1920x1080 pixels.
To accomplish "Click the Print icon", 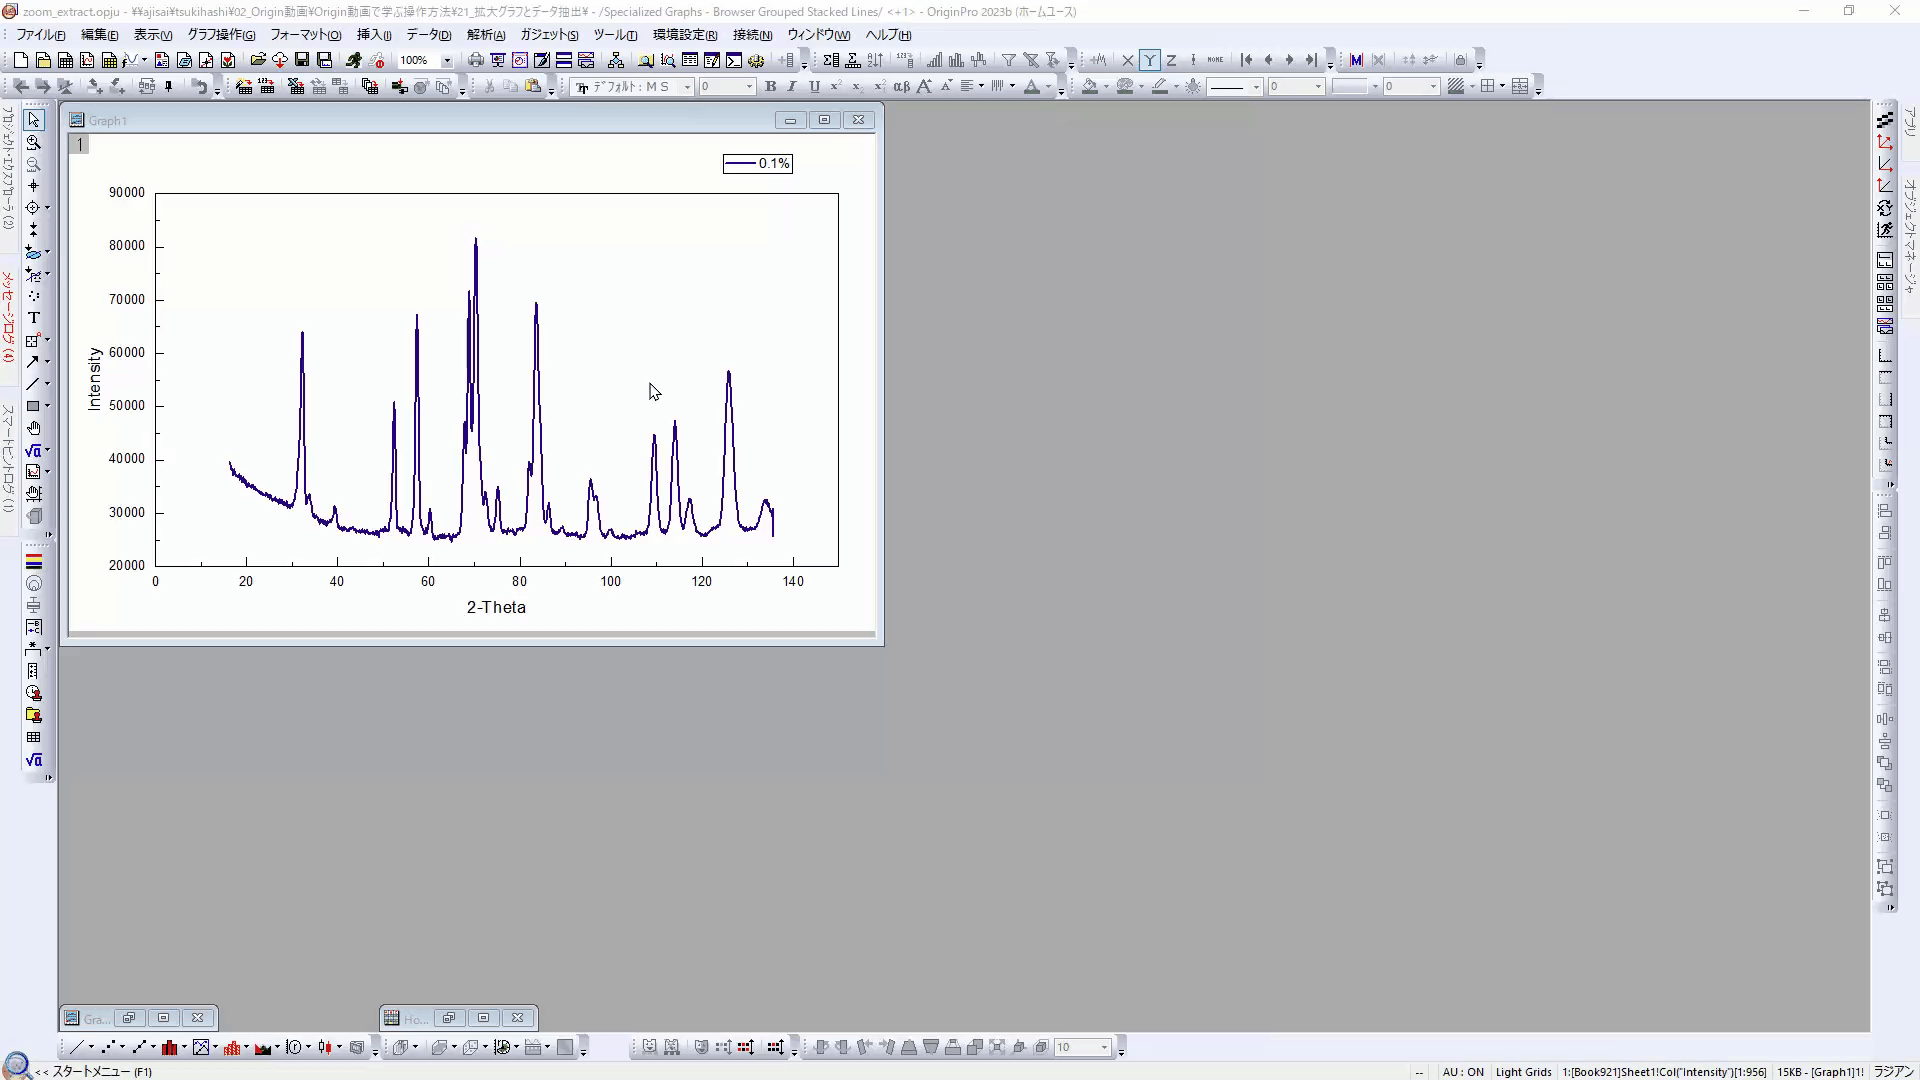I will (476, 60).
